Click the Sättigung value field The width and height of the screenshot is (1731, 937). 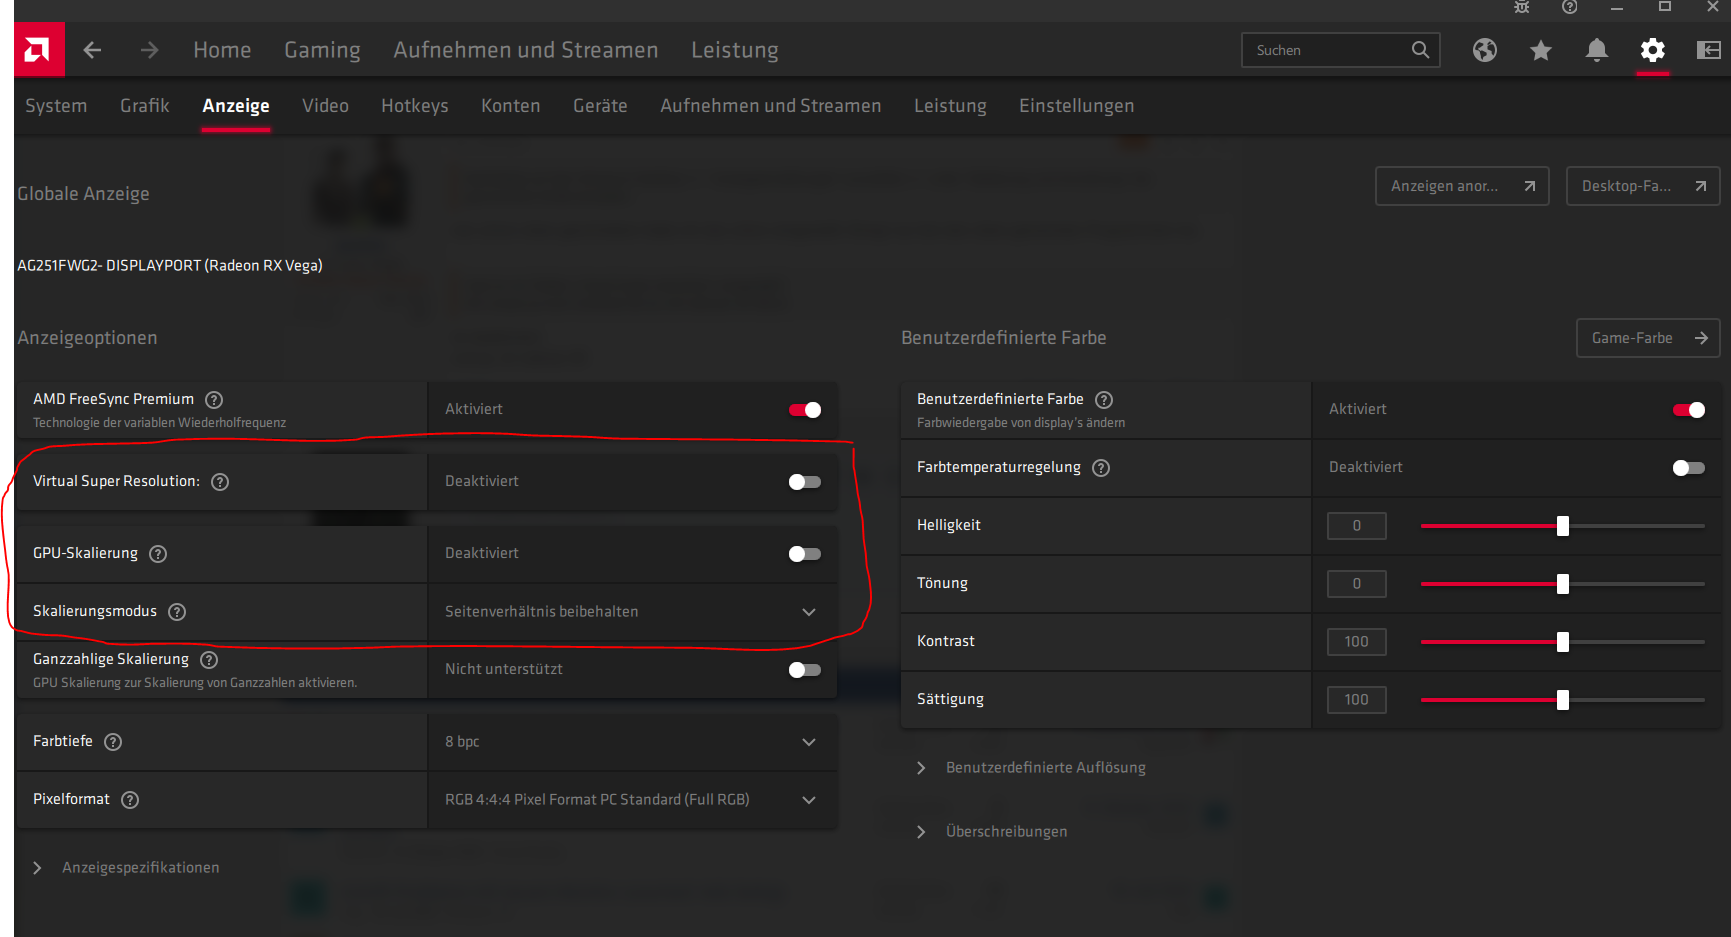[x=1357, y=700]
